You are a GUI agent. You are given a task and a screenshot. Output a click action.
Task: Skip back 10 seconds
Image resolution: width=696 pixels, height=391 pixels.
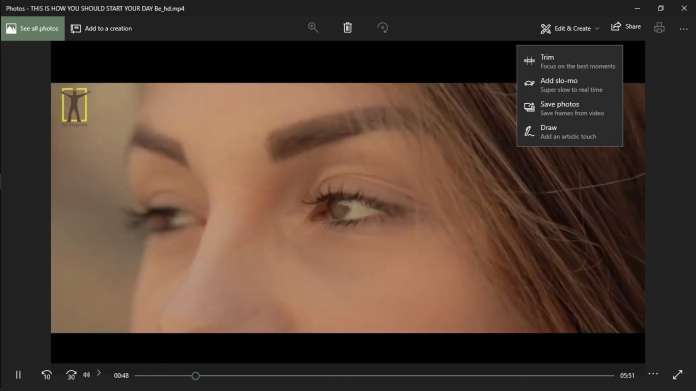(47, 375)
